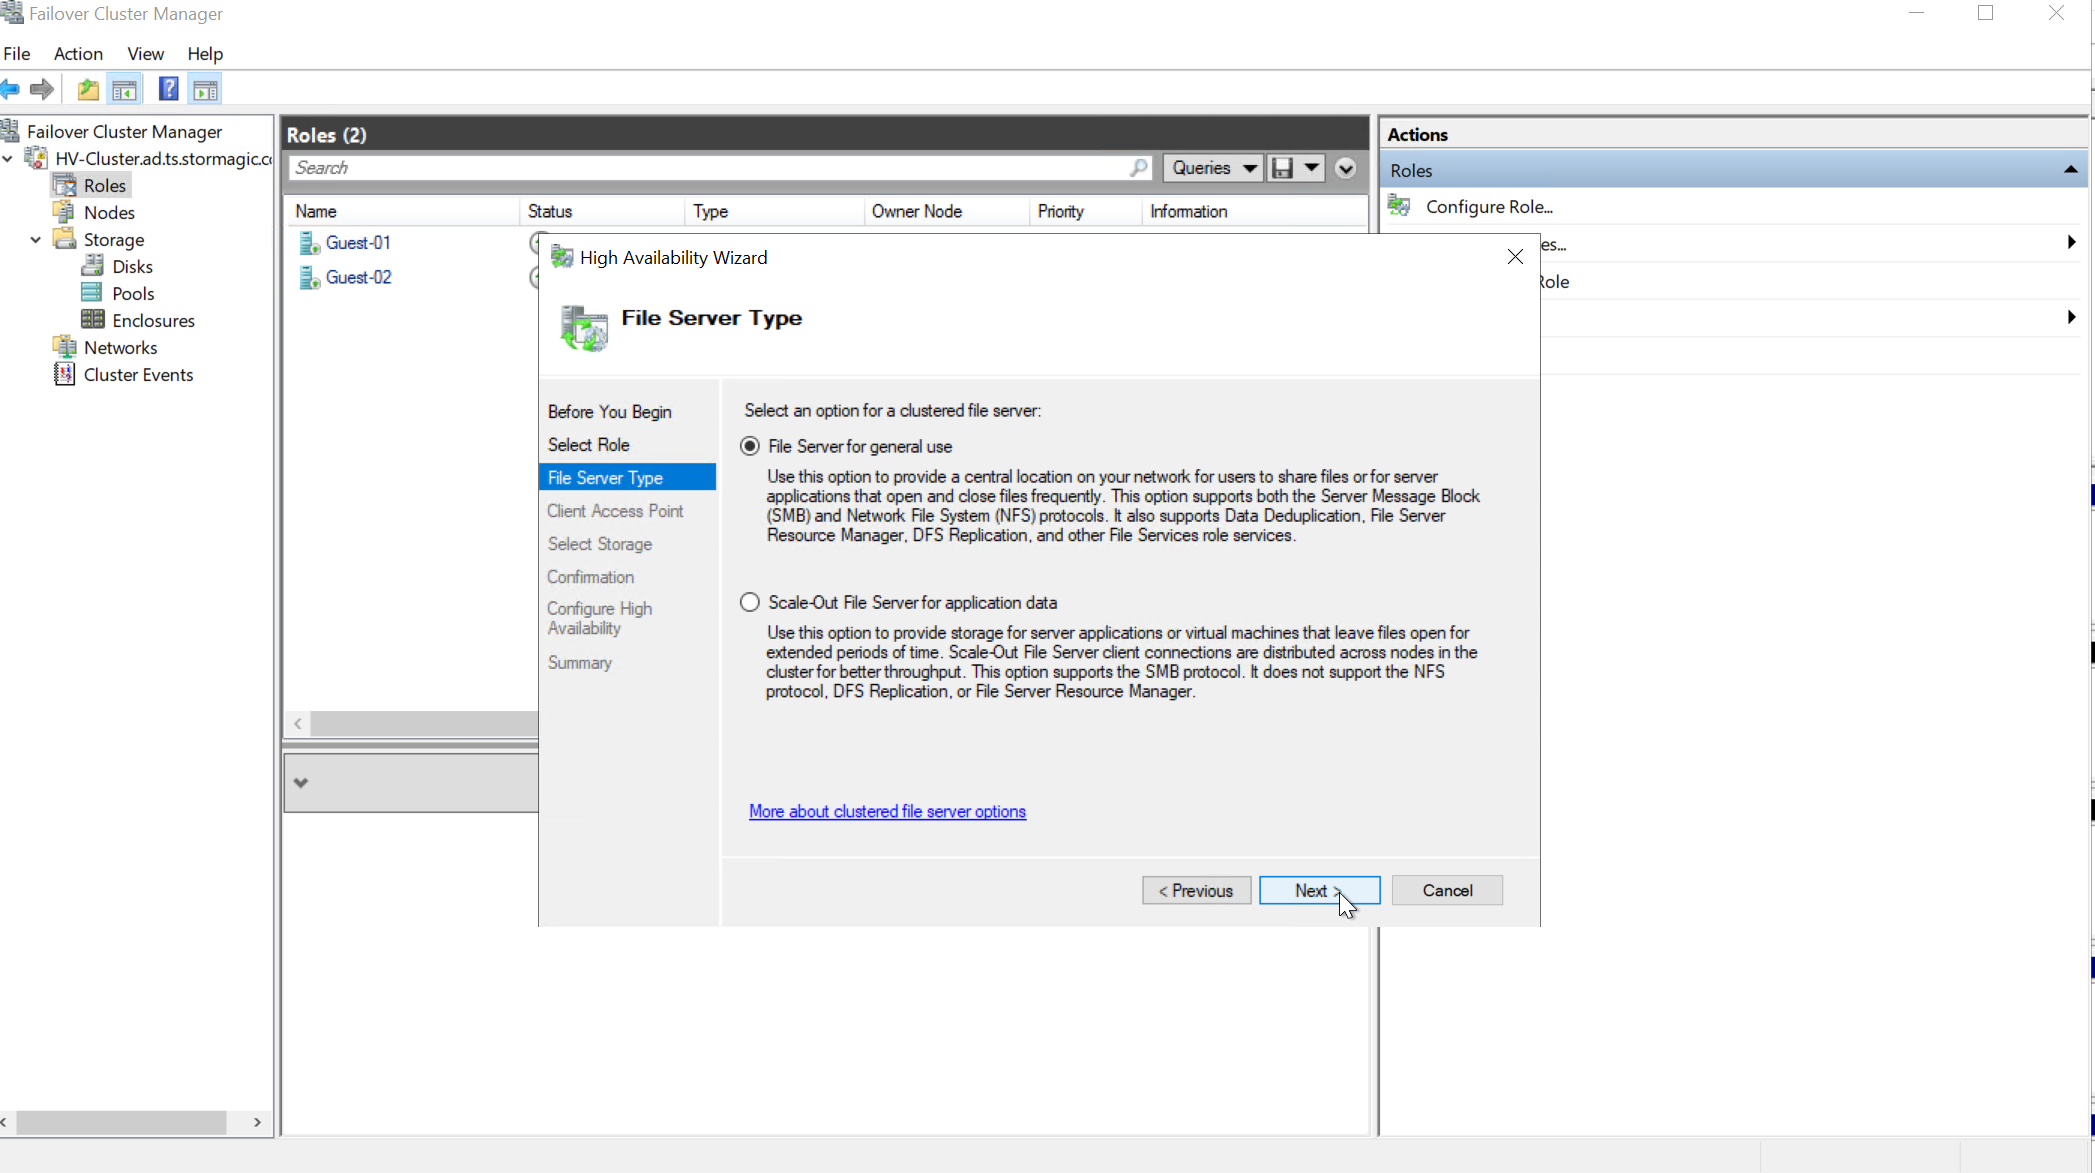
Task: Click the Forward arrow toolbar icon
Action: 42,90
